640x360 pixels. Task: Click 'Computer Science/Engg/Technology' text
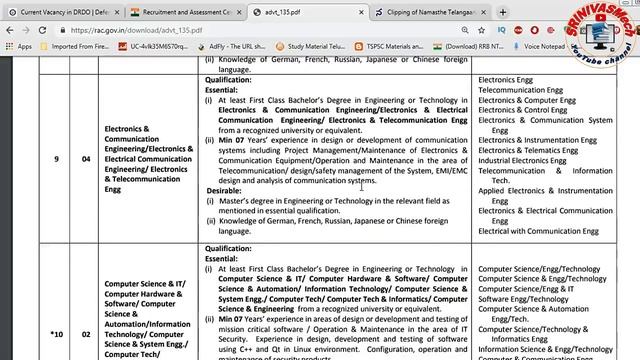pyautogui.click(x=539, y=269)
